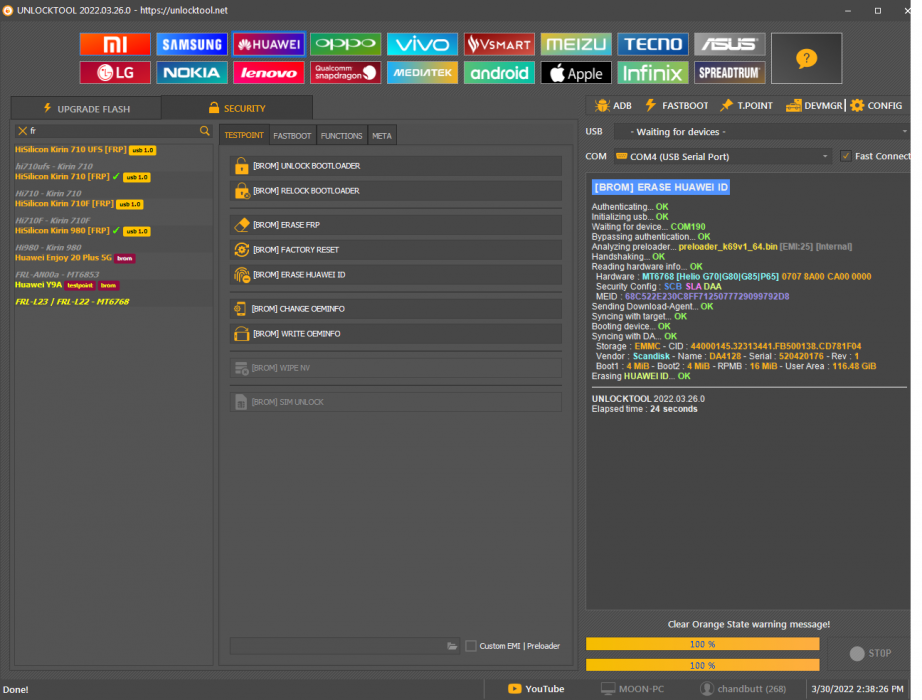The image size is (922, 700).
Task: Click the [BROM] ERASE HUAWEI ID log header
Action: point(661,187)
